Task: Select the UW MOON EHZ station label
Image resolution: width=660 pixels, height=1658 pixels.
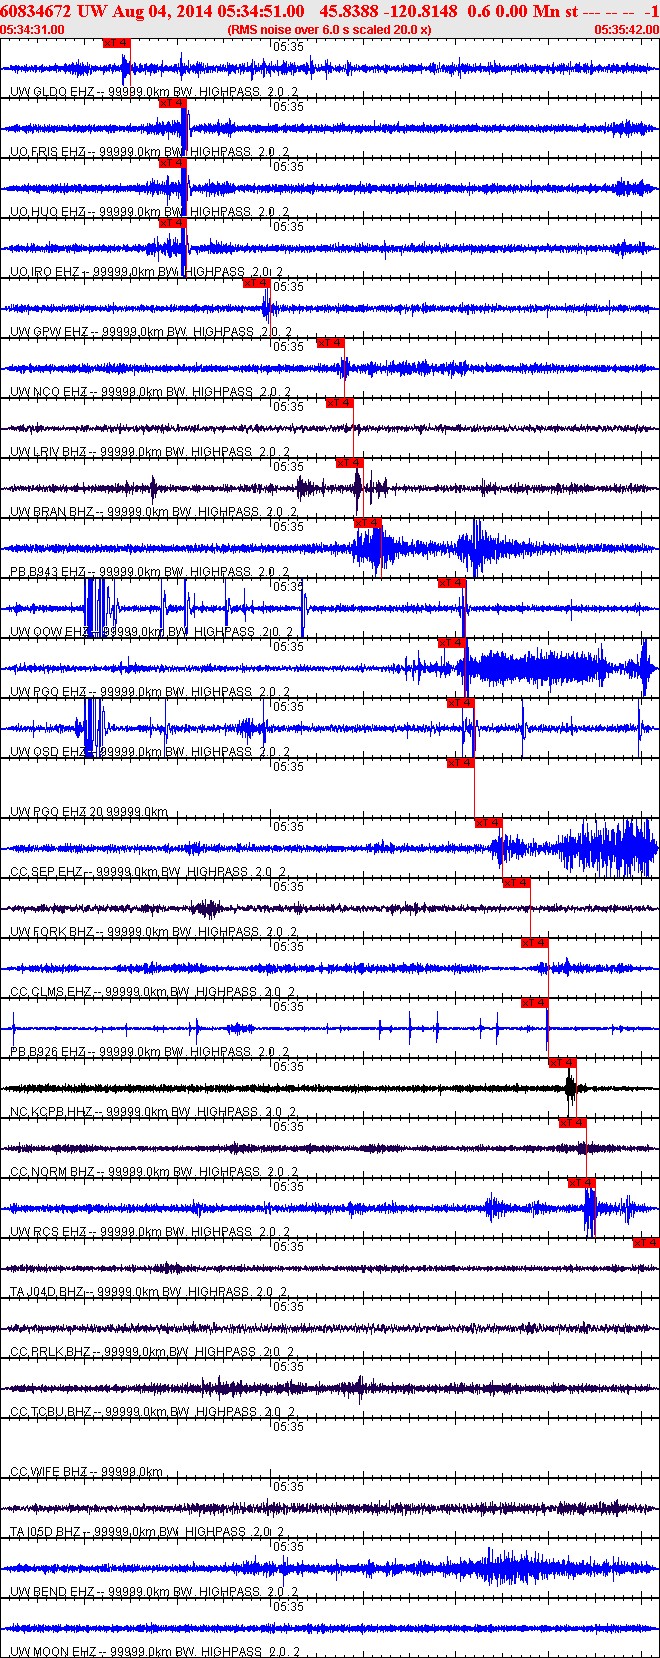Action: (x=155, y=1652)
